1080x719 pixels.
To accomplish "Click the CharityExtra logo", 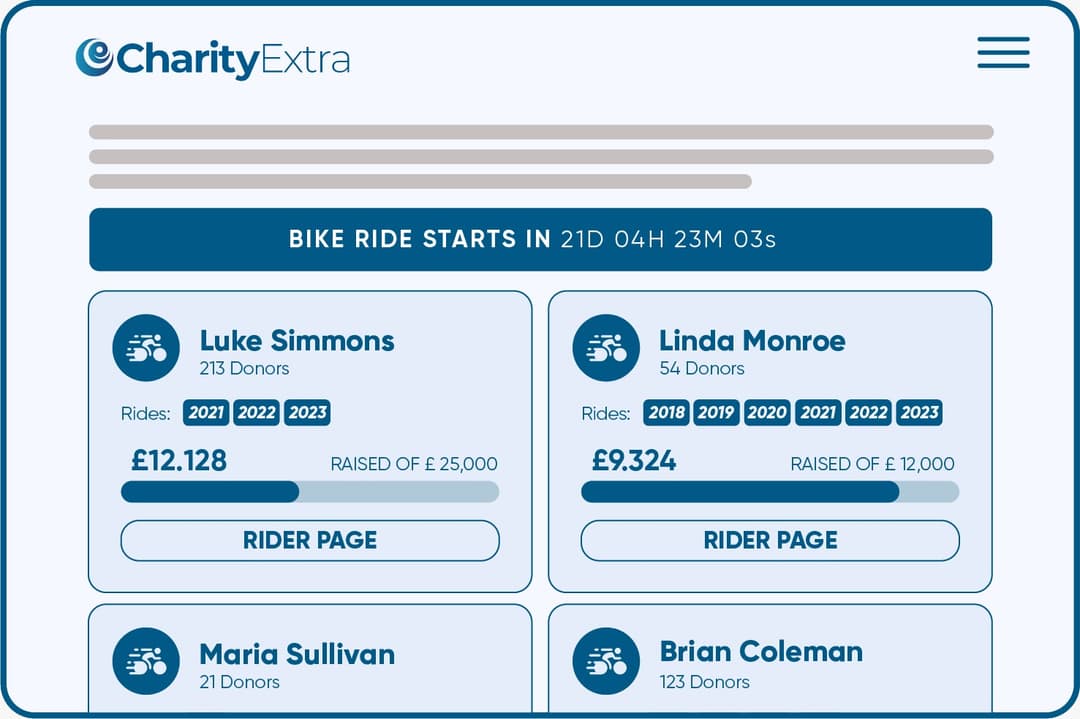I will point(213,58).
